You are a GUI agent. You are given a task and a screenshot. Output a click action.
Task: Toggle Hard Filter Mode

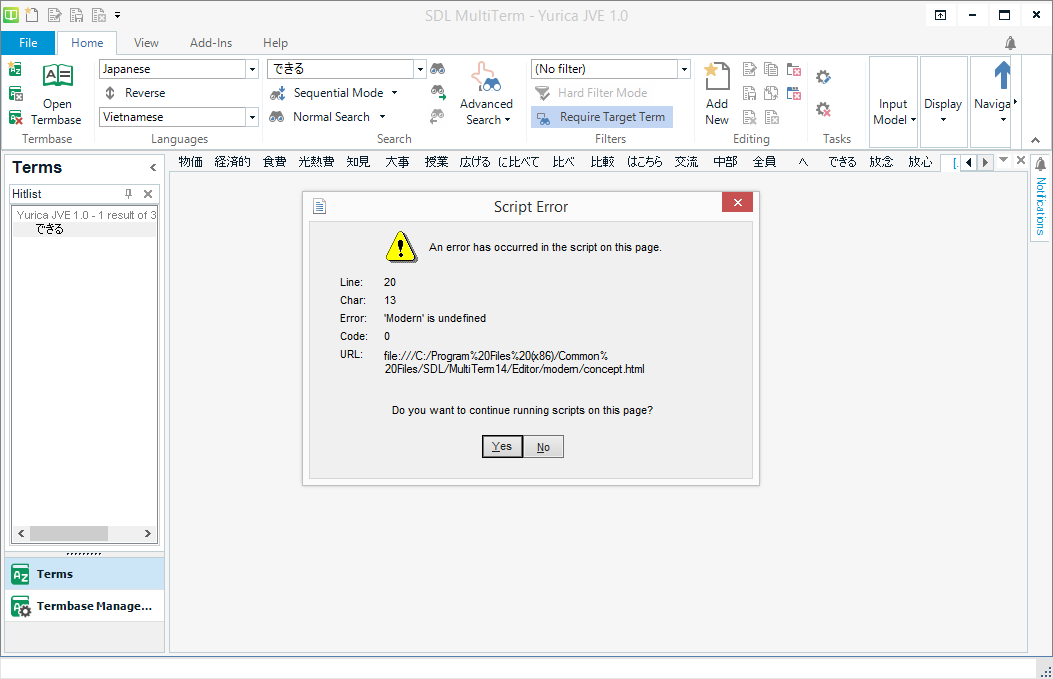click(591, 93)
